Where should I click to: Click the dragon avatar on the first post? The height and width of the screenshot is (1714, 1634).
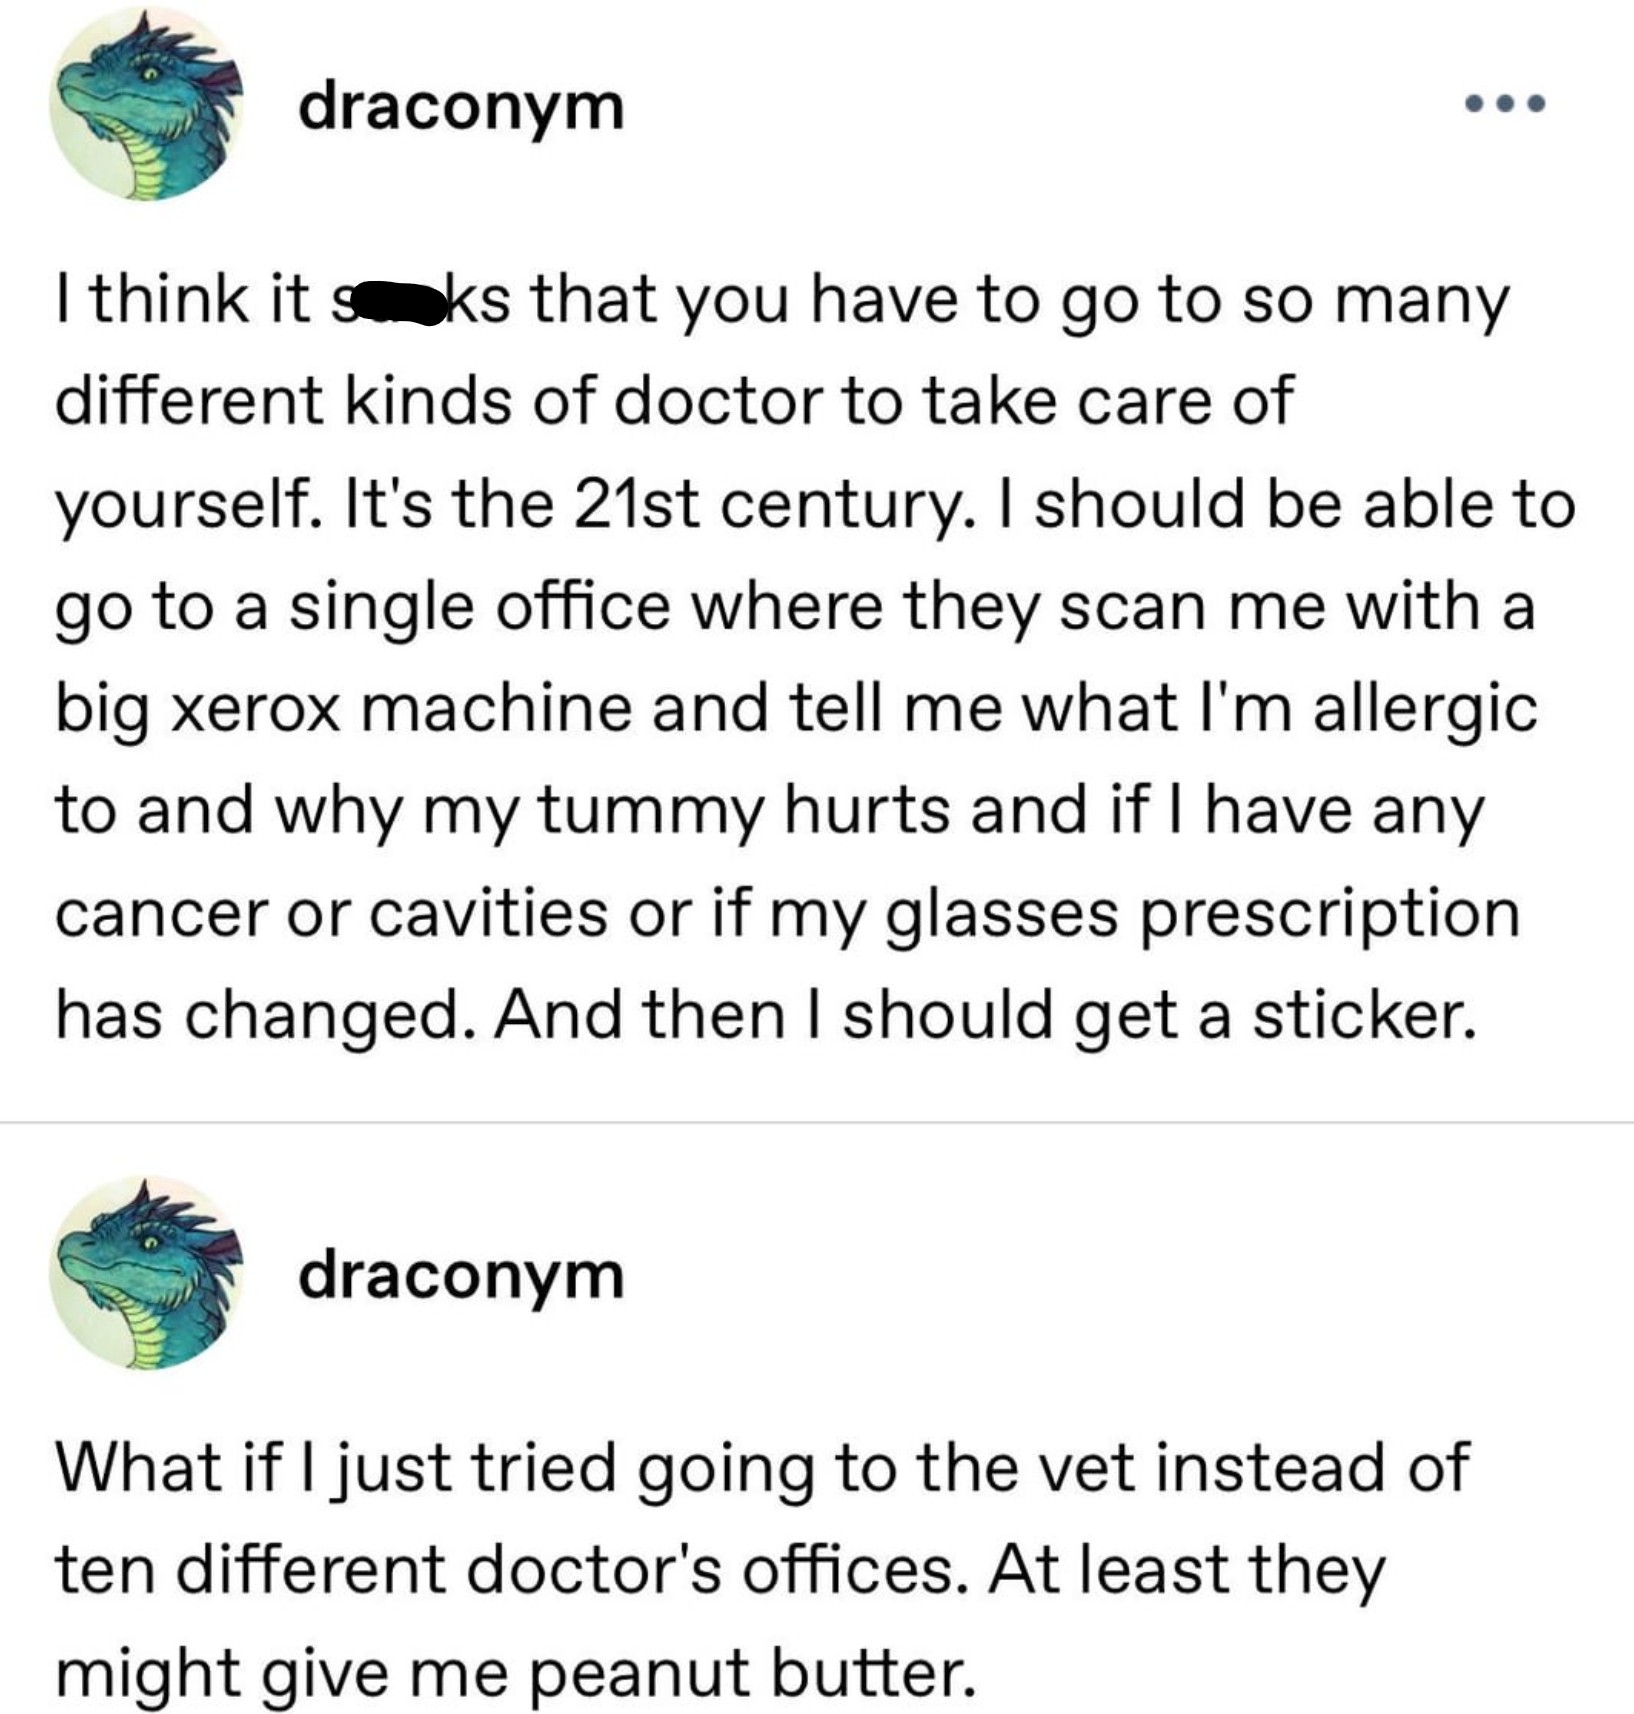point(146,104)
